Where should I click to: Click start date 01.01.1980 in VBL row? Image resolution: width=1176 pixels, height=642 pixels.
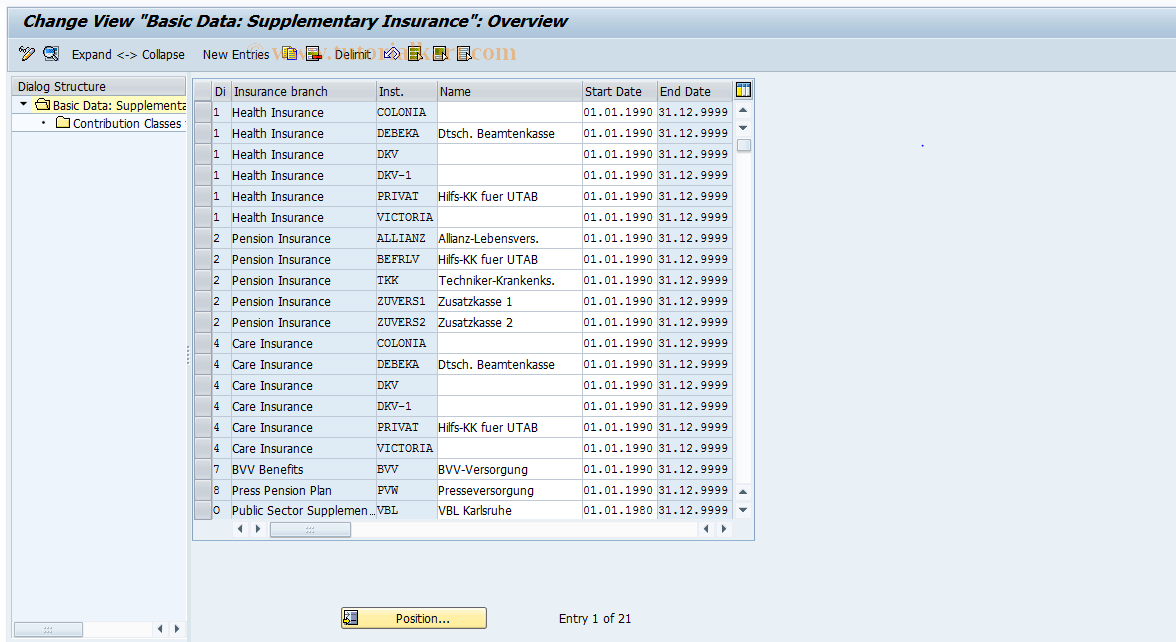[620, 510]
